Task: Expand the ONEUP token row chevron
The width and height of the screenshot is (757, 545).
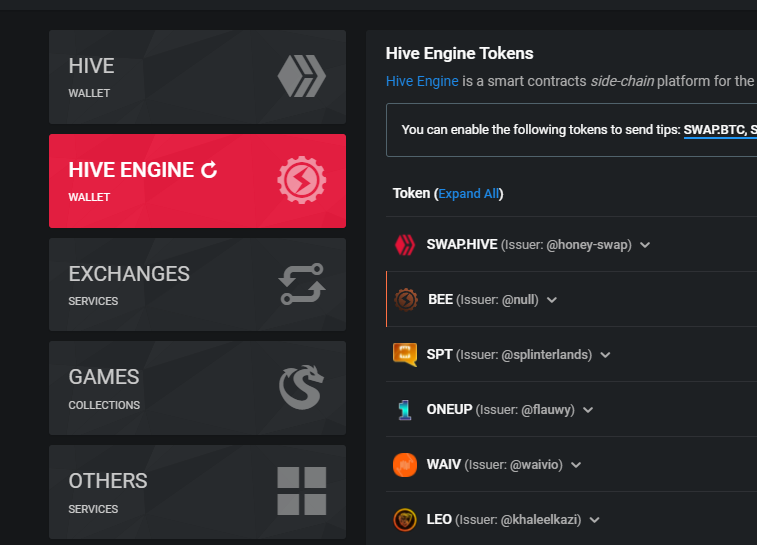Action: point(588,410)
